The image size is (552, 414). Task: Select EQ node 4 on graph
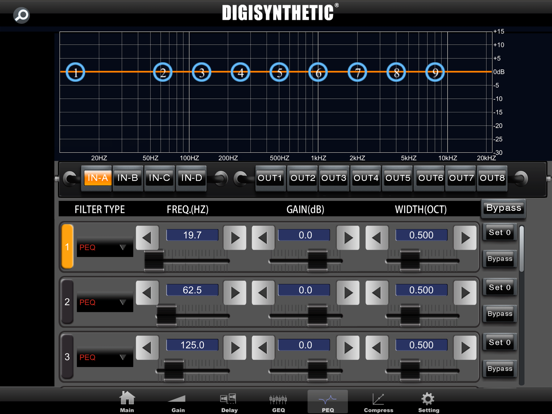tap(240, 72)
